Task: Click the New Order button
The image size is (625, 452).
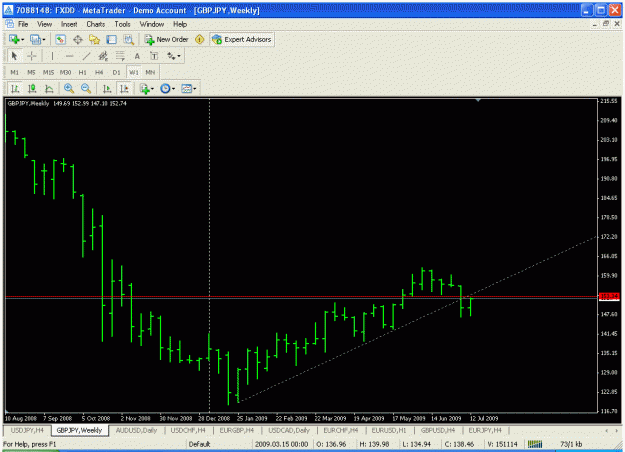Action: coord(166,39)
